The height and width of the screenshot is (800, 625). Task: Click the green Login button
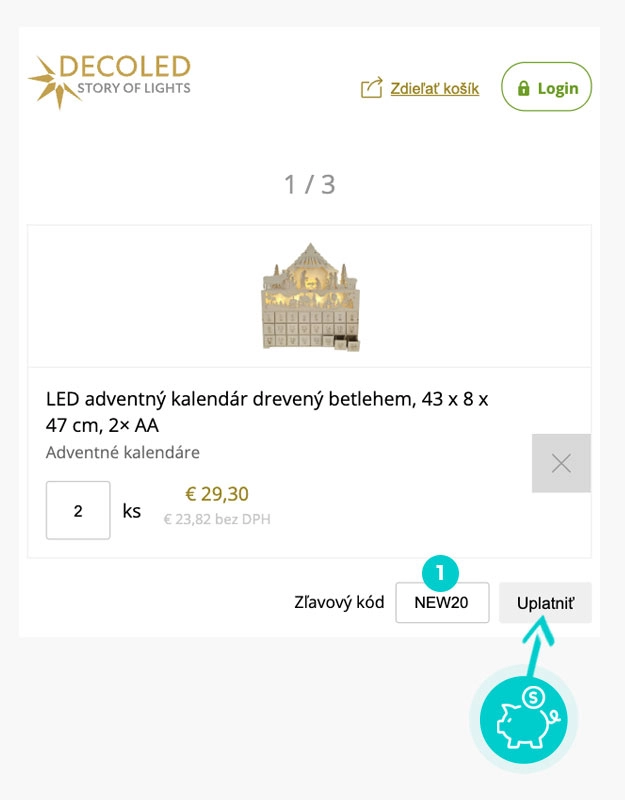[546, 87]
